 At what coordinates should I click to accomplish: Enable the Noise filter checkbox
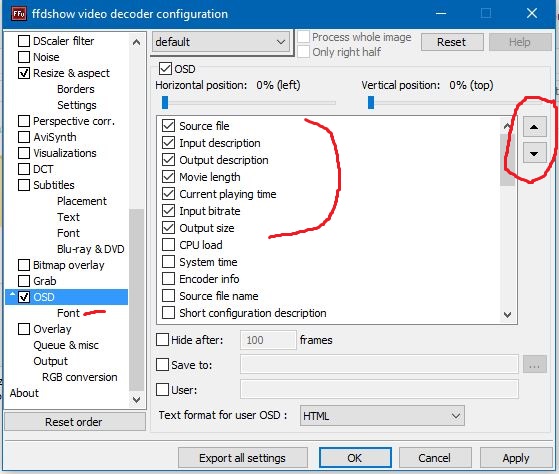coord(24,57)
